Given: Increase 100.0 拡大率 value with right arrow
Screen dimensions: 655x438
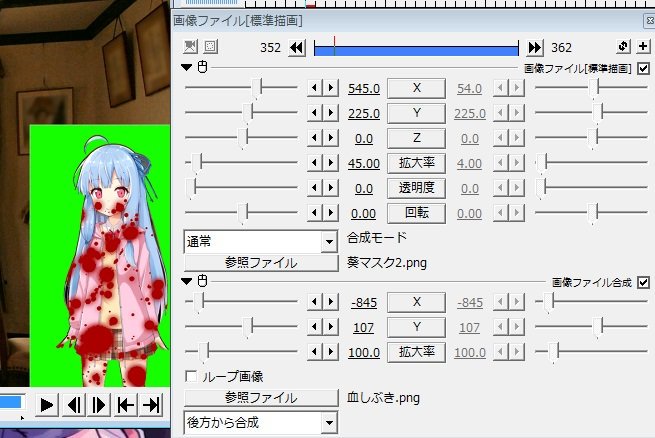Looking at the screenshot, I should 330,352.
